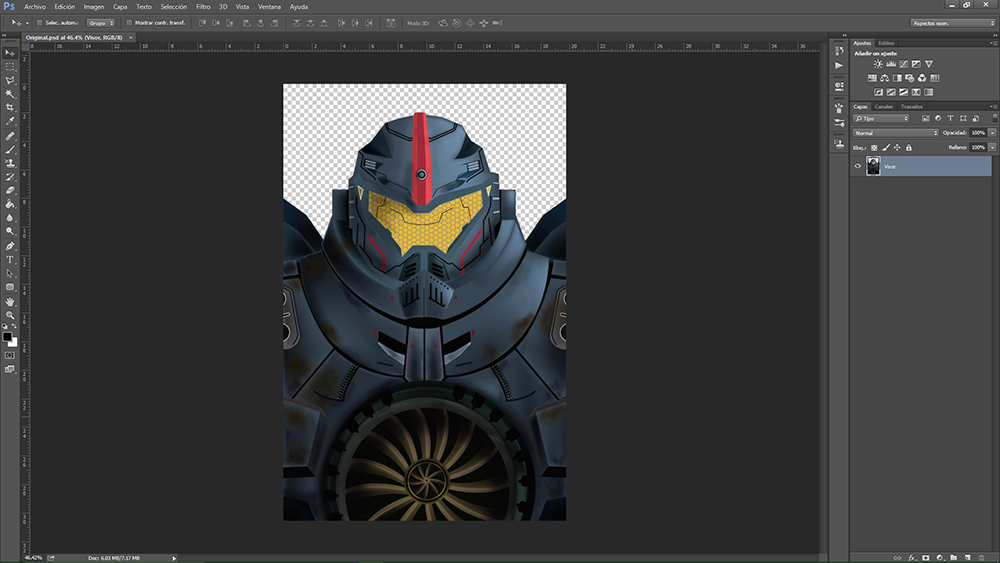The height and width of the screenshot is (563, 1000).
Task: Open Ajustes panel flyout menu
Action: click(994, 43)
